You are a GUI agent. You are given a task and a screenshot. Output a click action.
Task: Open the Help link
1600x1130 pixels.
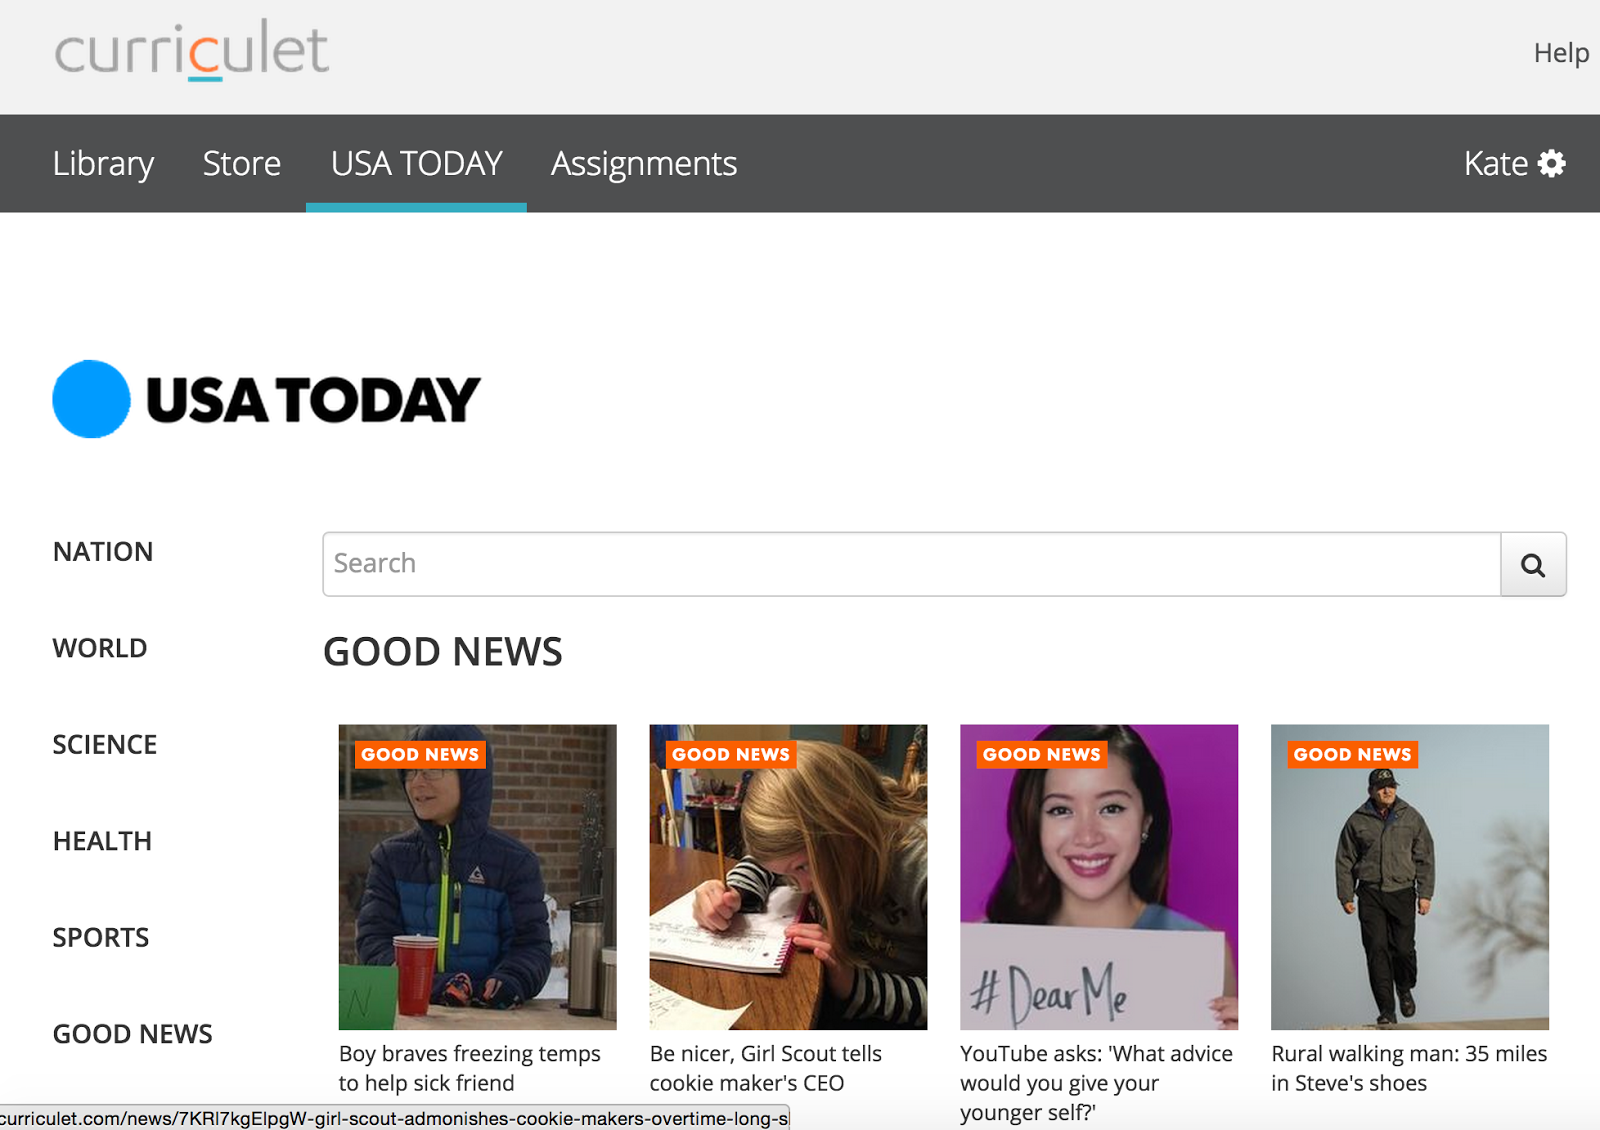point(1561,53)
